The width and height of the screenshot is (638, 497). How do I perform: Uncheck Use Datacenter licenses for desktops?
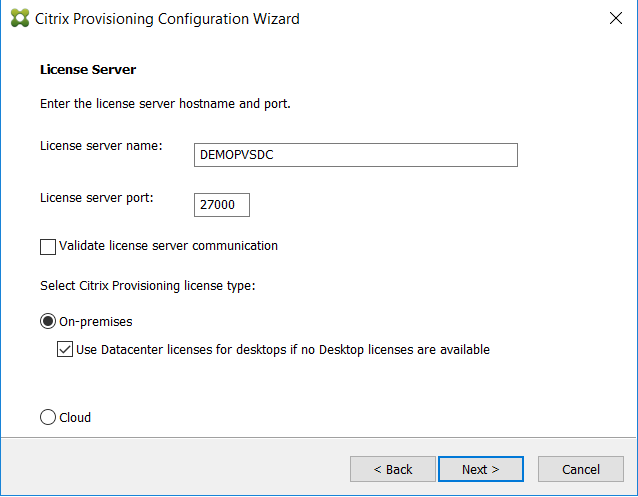(65, 350)
